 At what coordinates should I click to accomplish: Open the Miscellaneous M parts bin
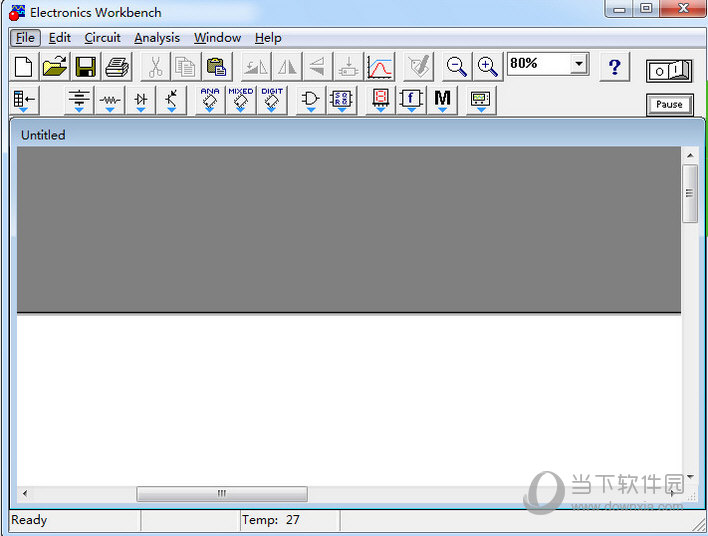(442, 100)
